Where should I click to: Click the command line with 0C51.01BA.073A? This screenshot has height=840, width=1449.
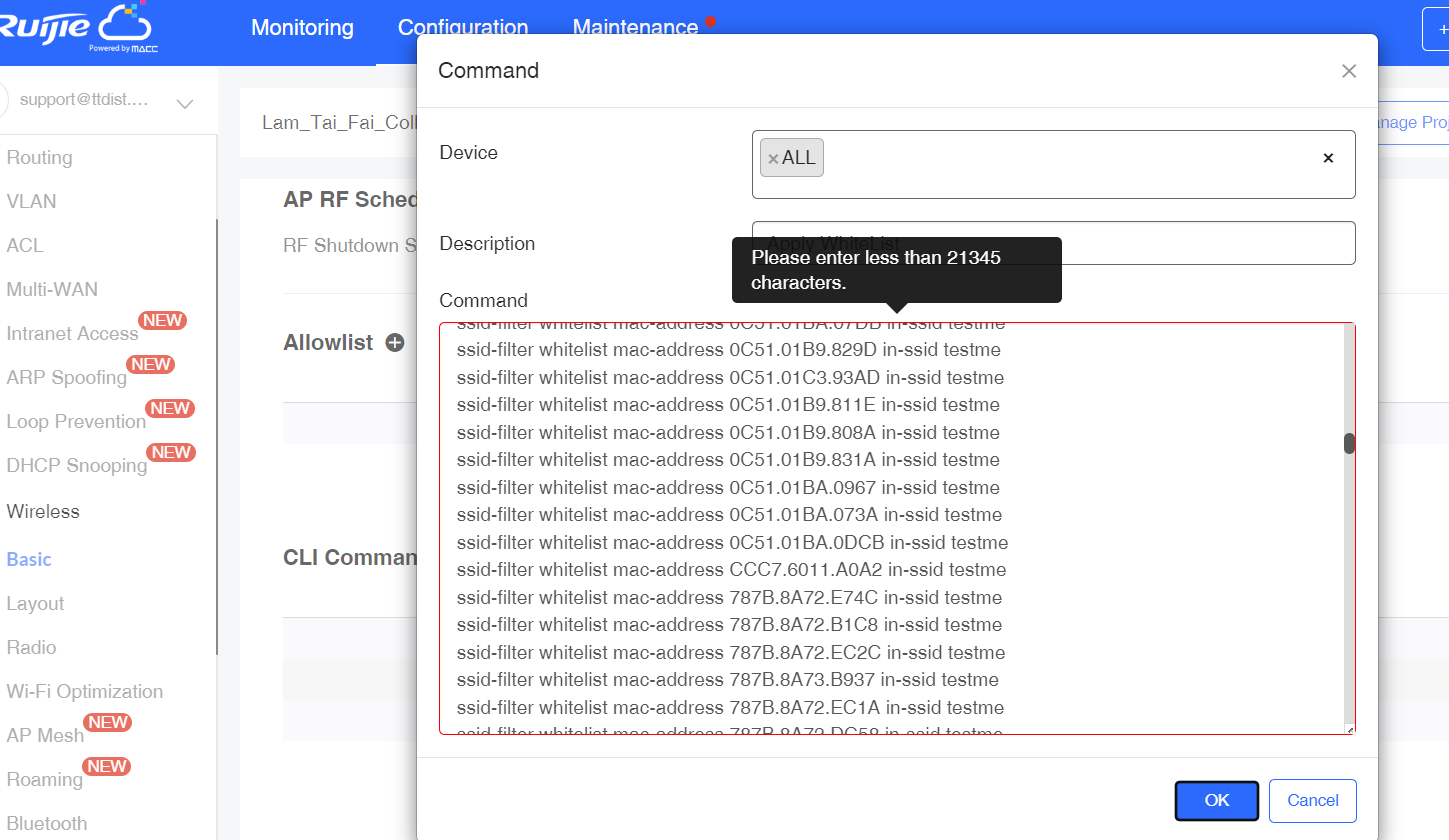(729, 515)
